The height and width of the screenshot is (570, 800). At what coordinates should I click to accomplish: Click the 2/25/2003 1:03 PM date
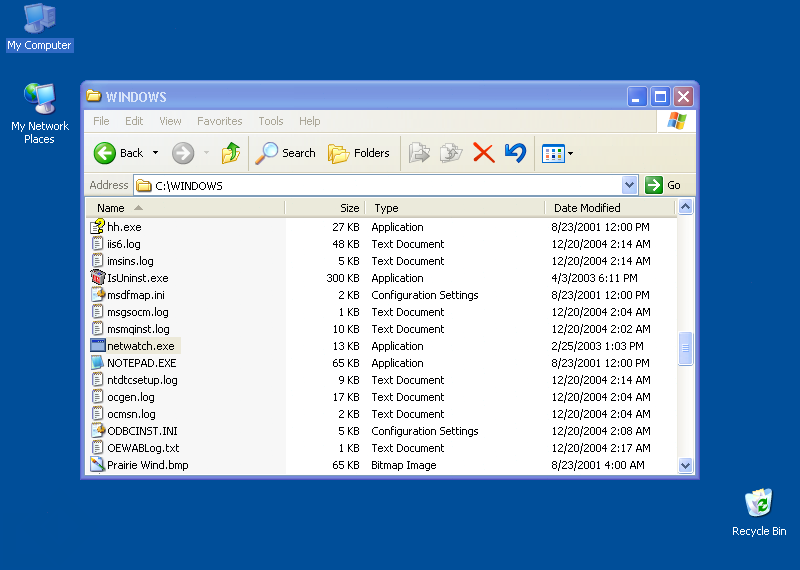[x=597, y=346]
